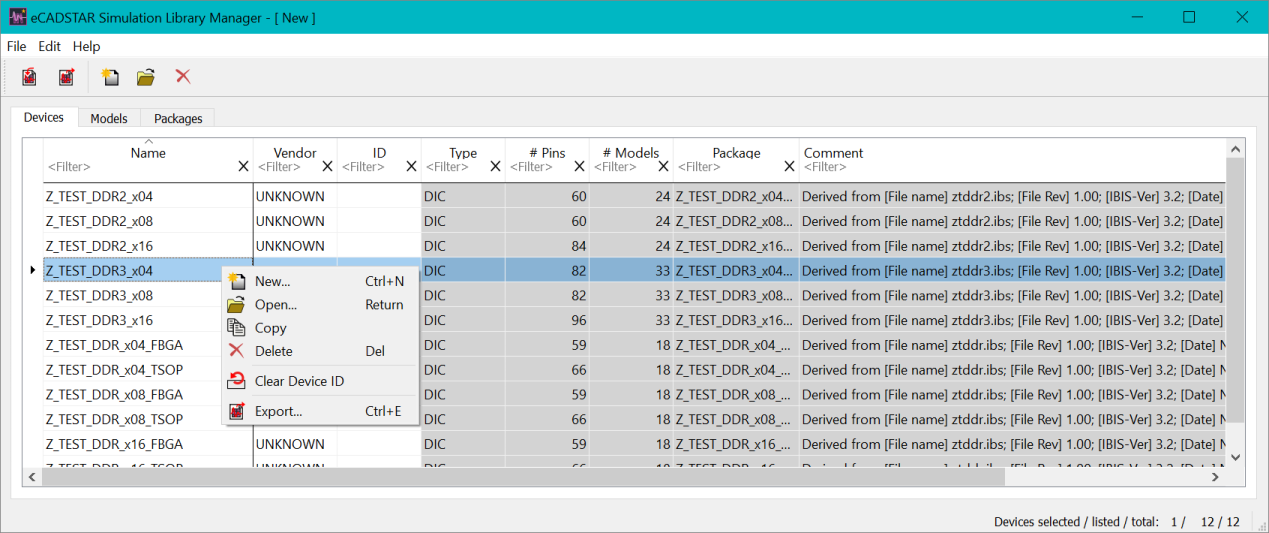Screen dimensions: 1269x533
Task: Clear the Vendor column filter
Action: tap(327, 167)
